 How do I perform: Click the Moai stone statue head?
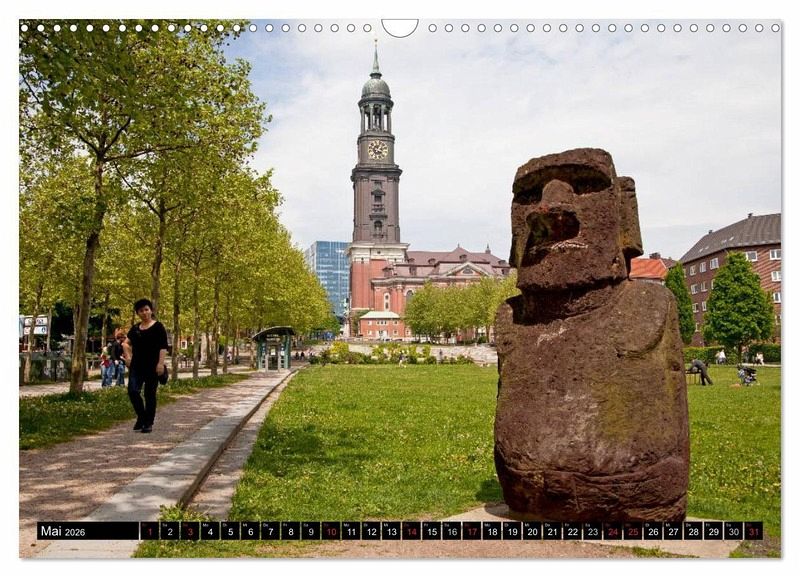coord(572,220)
